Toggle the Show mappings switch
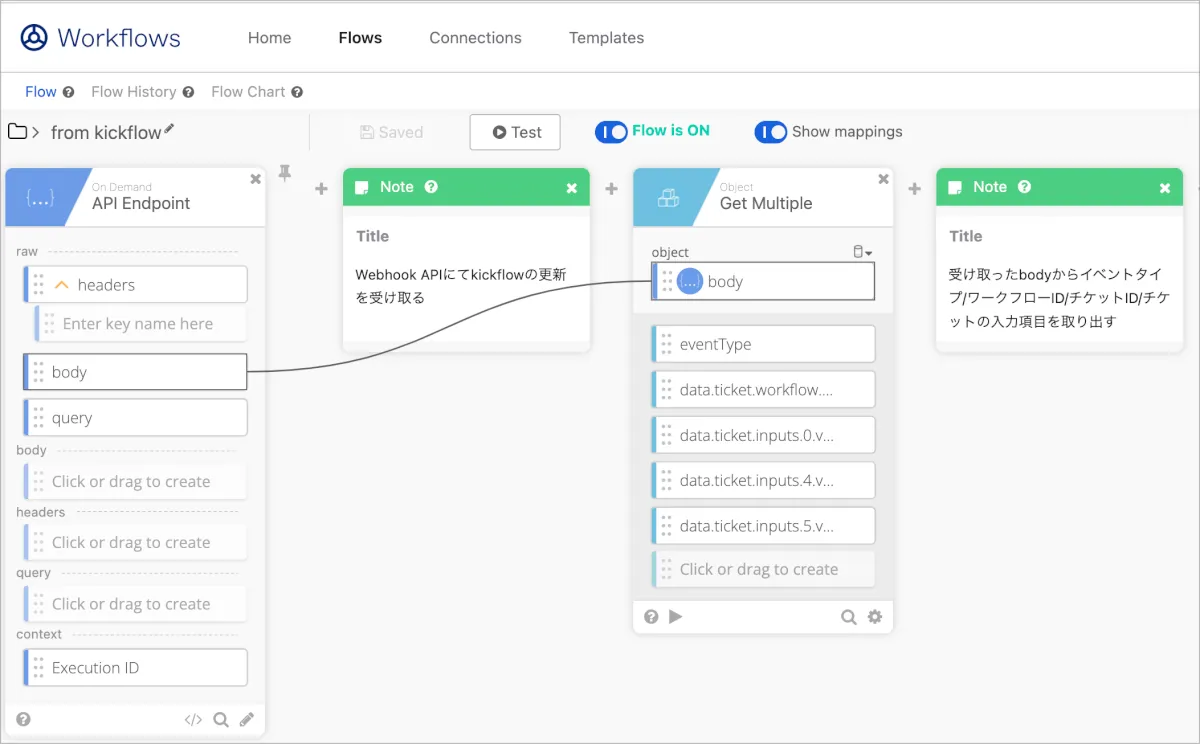1200x744 pixels. [771, 132]
